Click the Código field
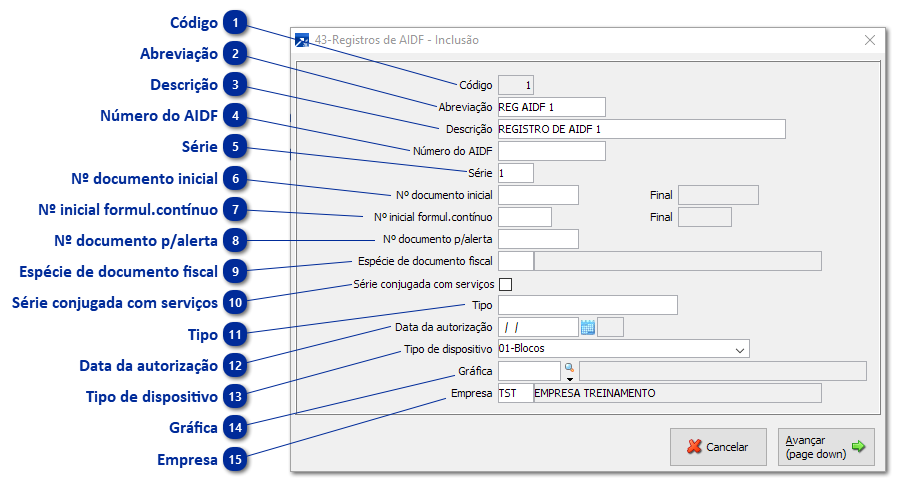 [x=515, y=85]
